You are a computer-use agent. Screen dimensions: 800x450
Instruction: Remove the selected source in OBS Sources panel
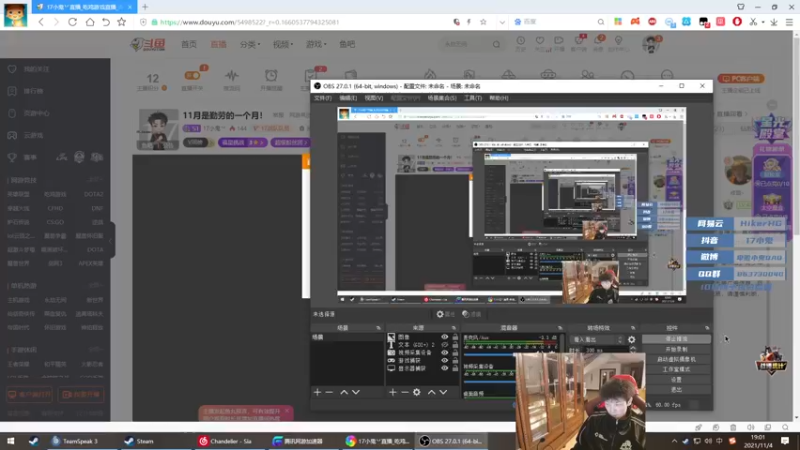click(x=405, y=392)
